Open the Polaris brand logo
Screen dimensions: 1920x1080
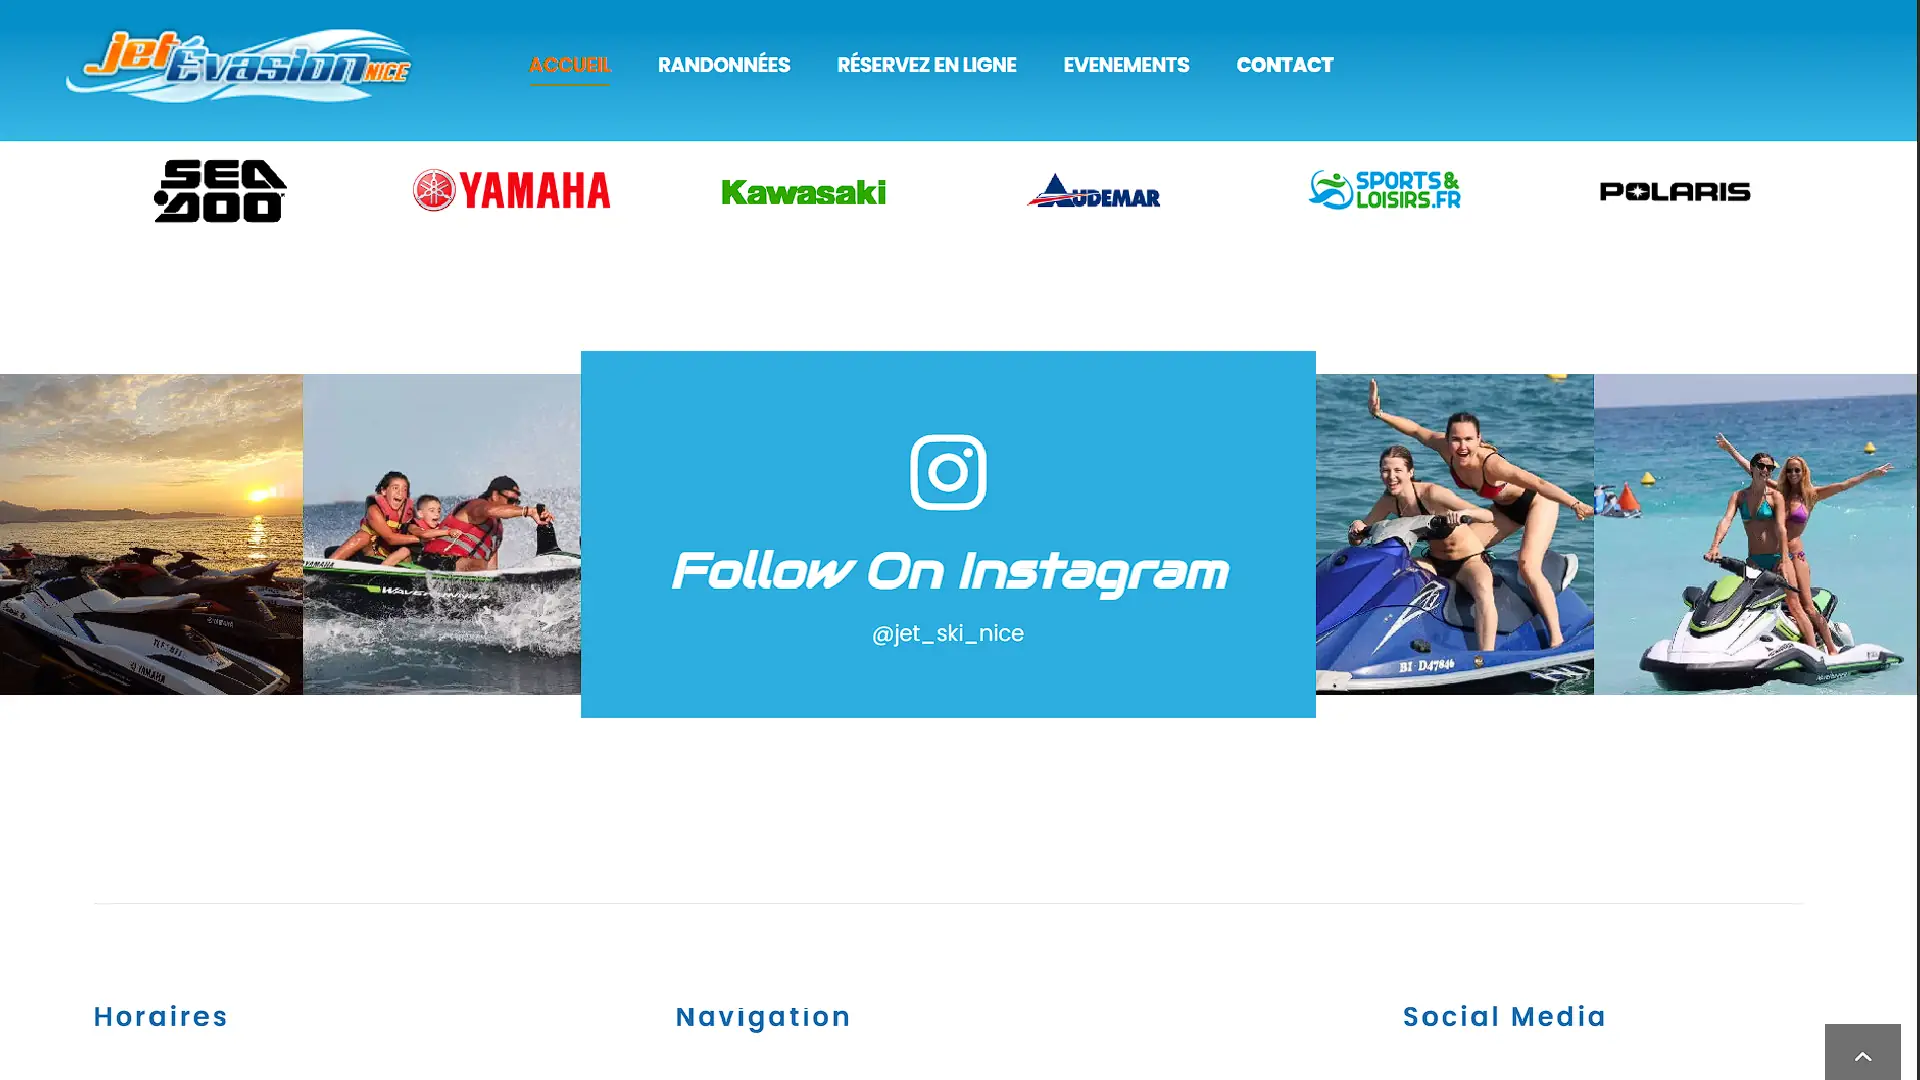[1675, 191]
